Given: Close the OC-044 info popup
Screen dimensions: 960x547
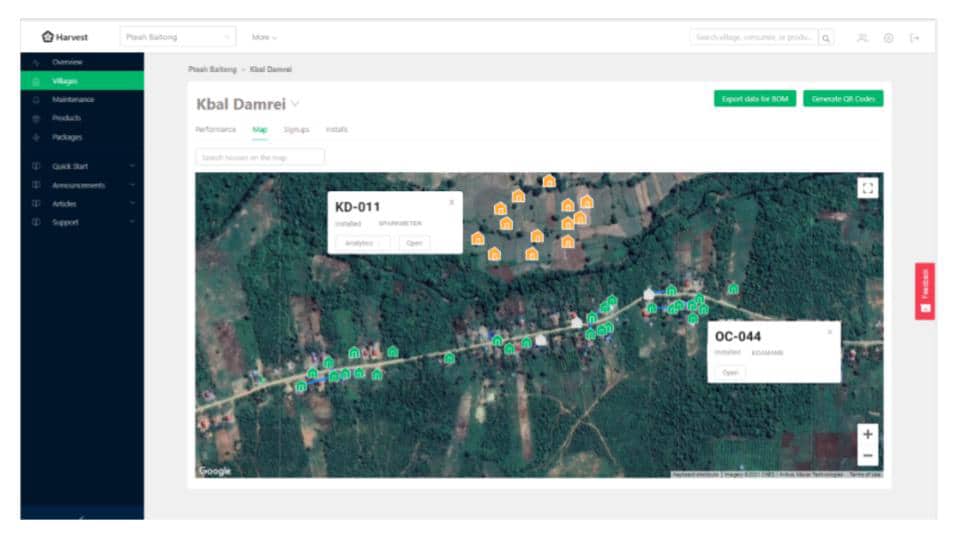Looking at the screenshot, I should click(829, 332).
